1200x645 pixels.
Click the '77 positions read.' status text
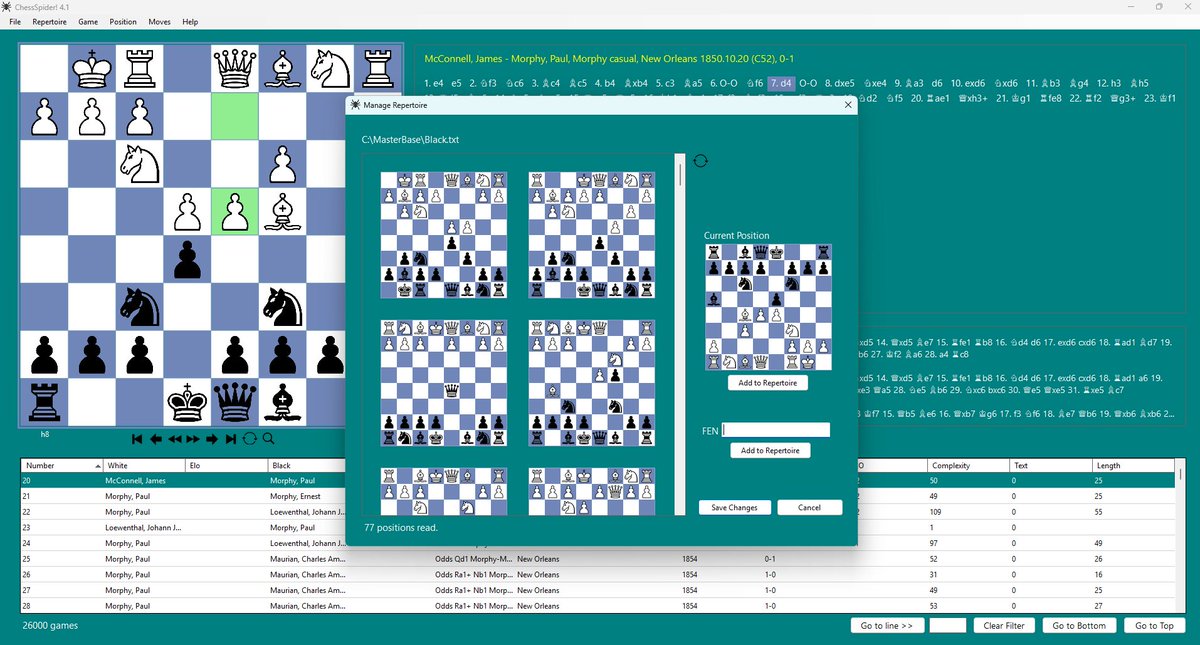pyautogui.click(x=401, y=527)
